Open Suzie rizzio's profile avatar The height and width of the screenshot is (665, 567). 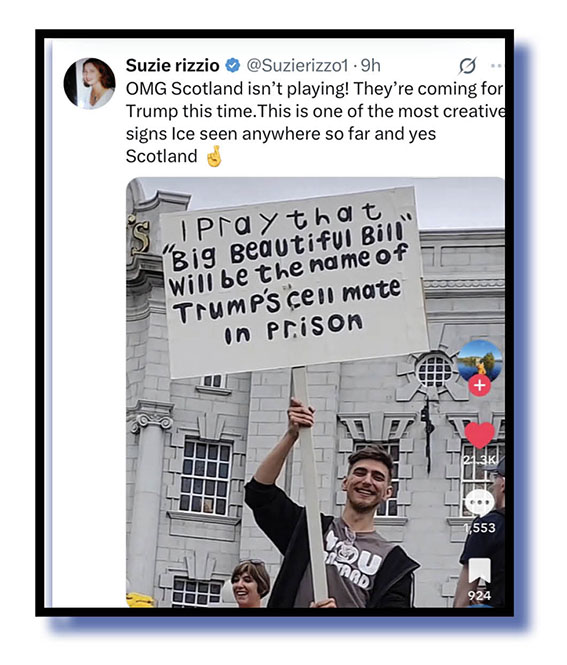coord(89,83)
